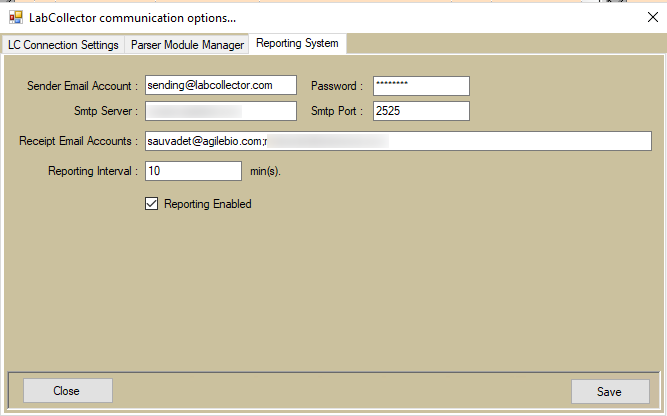Switch to LC Connection Settings tab
Image resolution: width=667 pixels, height=416 pixels.
click(63, 45)
